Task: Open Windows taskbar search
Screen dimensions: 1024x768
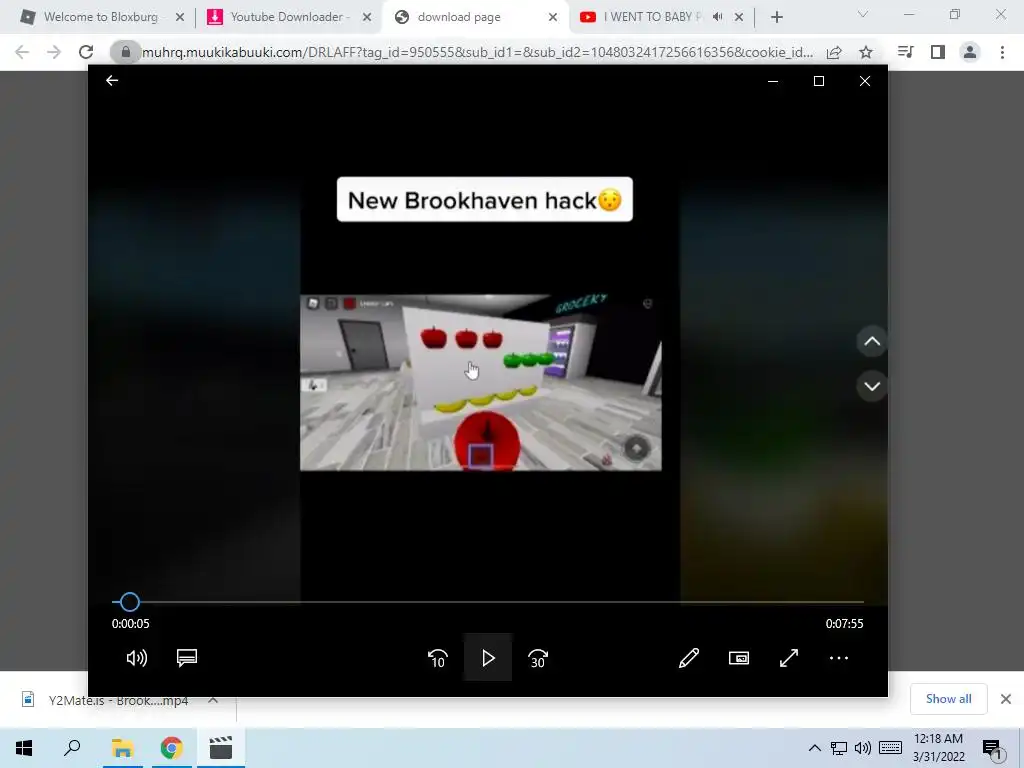Action: coord(72,748)
